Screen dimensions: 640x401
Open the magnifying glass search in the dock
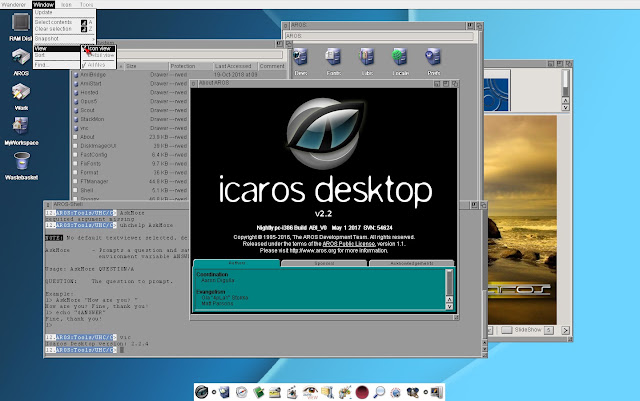coord(379,392)
